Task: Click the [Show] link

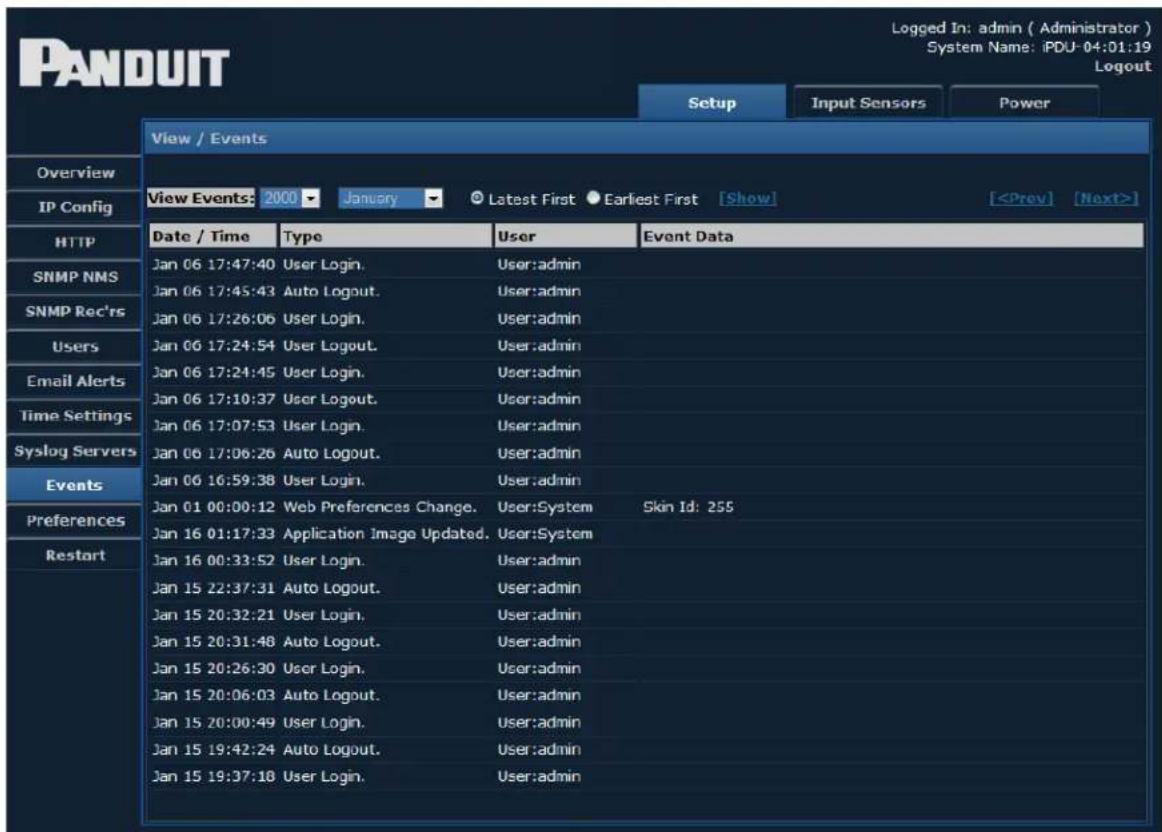Action: 748,199
